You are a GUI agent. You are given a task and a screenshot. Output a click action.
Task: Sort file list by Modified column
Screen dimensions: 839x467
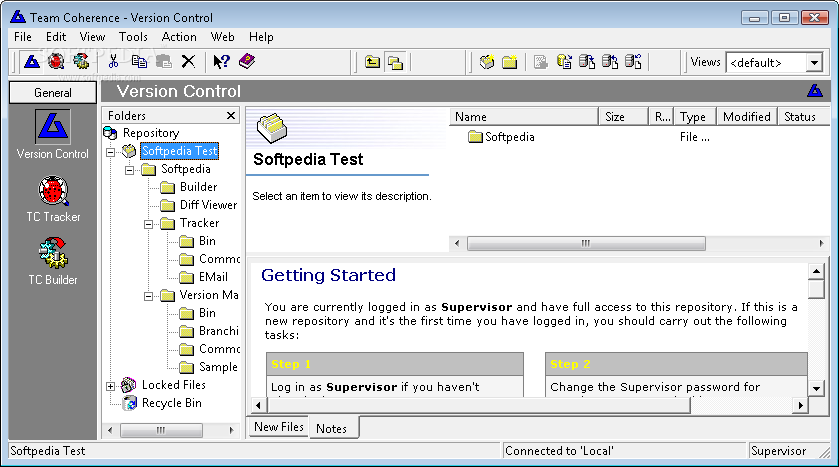pos(746,117)
